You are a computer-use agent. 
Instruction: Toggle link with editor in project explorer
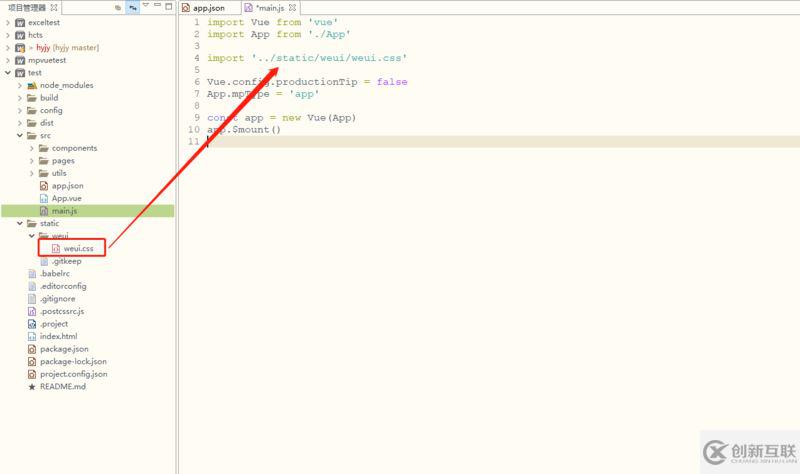[x=133, y=7]
